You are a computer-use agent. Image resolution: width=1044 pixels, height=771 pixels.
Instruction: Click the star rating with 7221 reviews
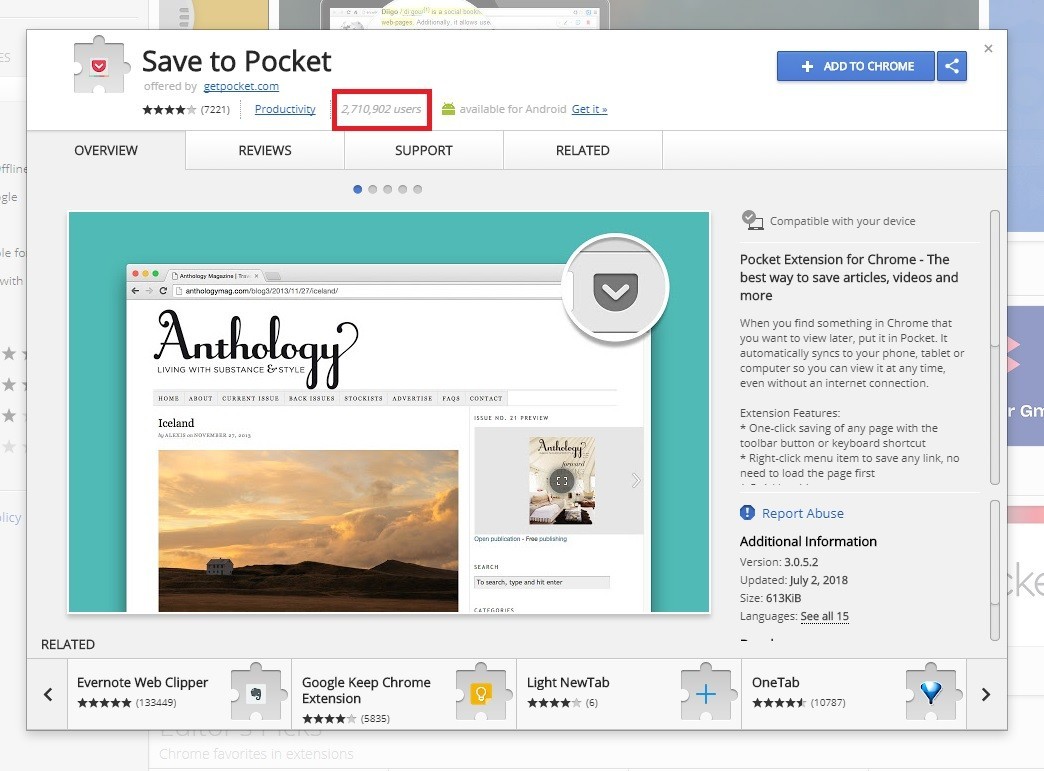tap(186, 109)
